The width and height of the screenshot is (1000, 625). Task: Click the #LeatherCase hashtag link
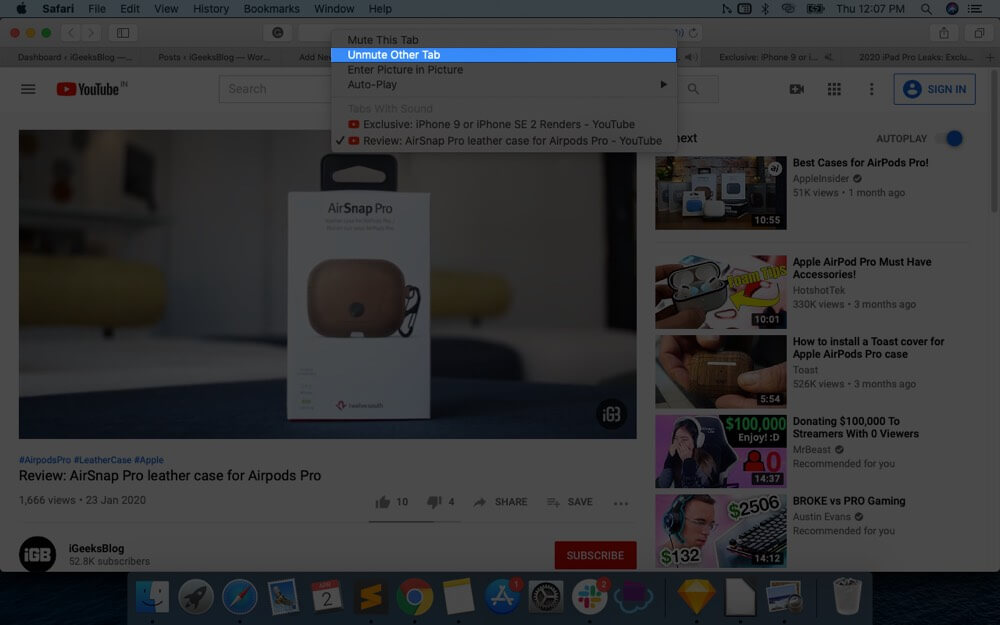click(x=102, y=460)
